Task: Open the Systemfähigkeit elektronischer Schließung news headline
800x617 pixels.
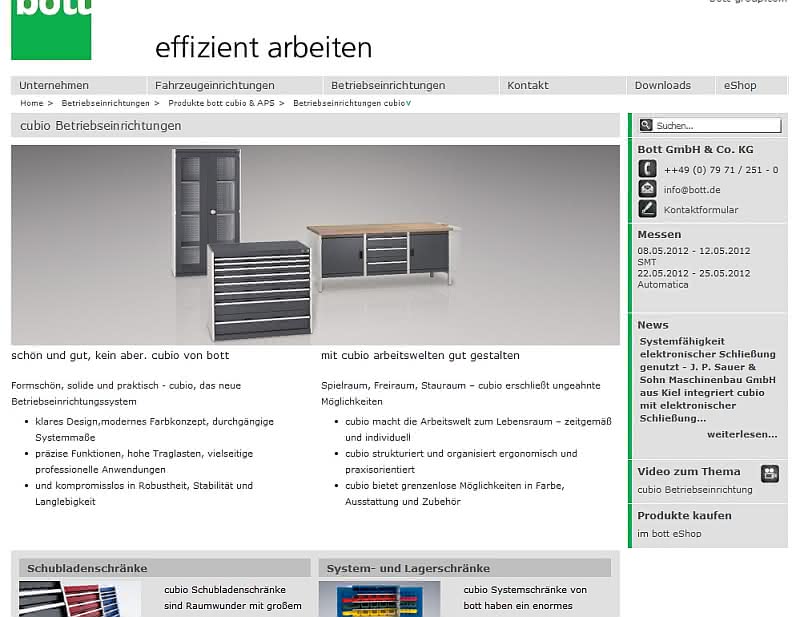Action: pyautogui.click(x=708, y=380)
